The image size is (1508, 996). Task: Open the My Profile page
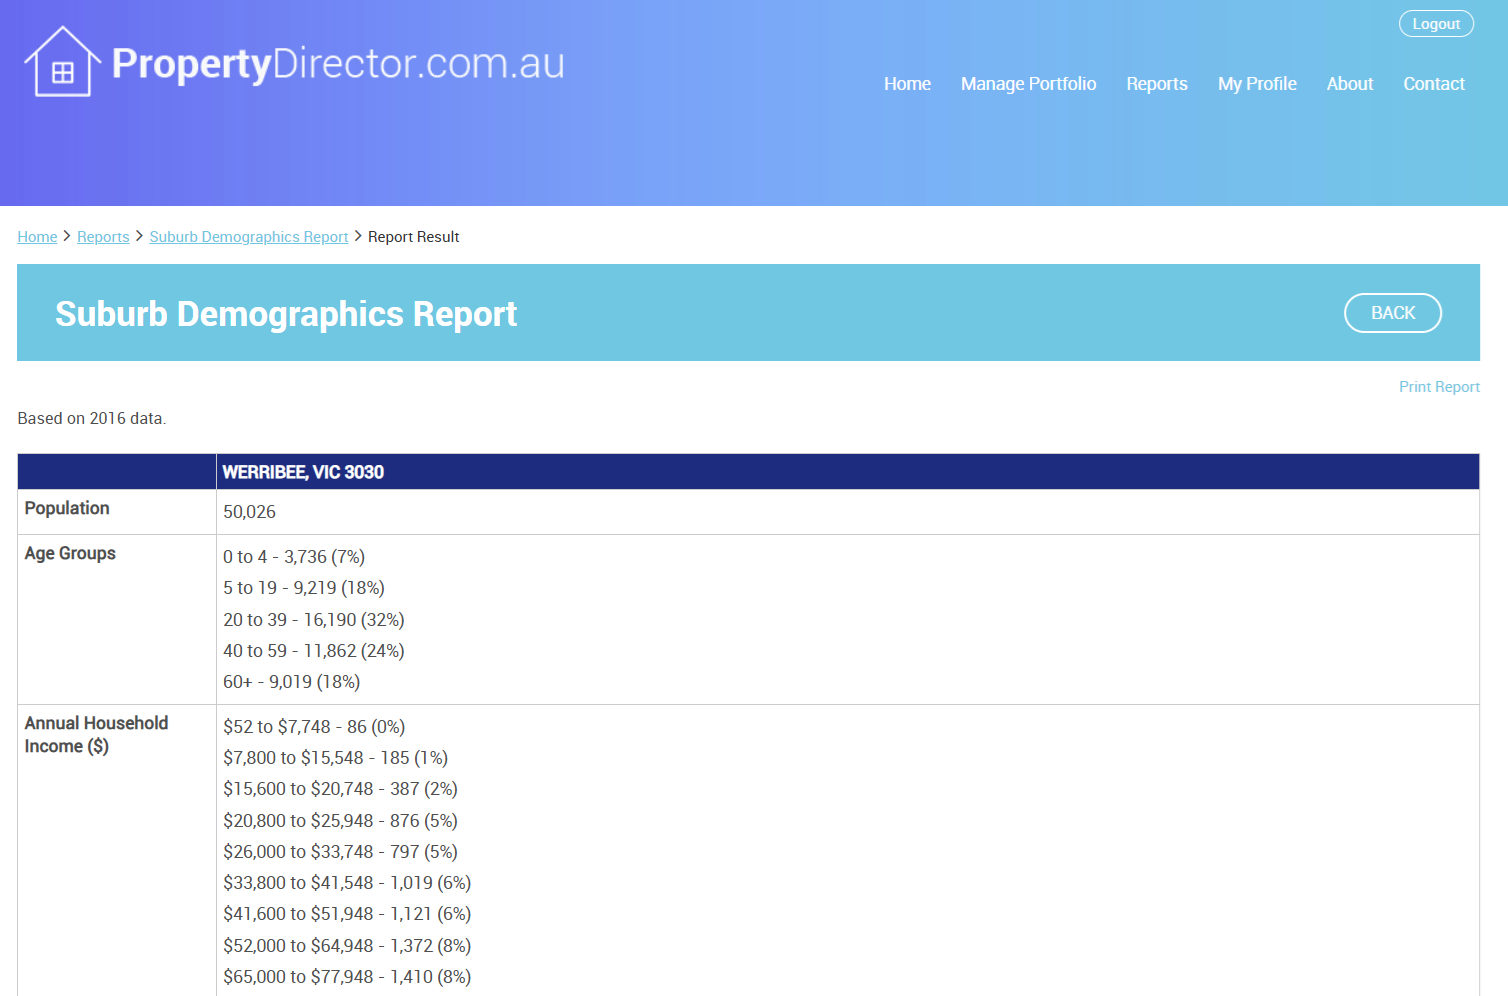[x=1256, y=84]
